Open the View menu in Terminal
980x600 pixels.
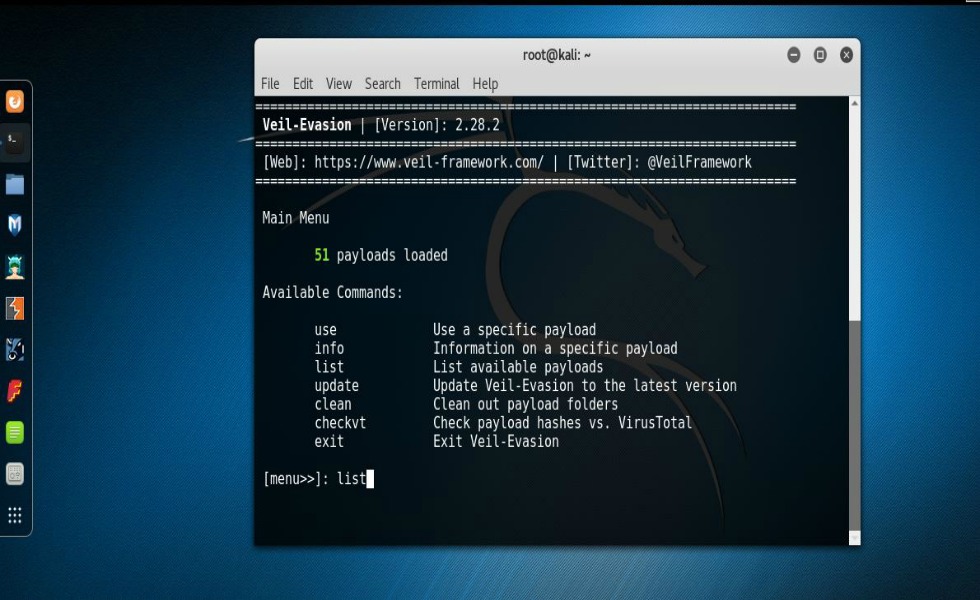click(x=339, y=84)
